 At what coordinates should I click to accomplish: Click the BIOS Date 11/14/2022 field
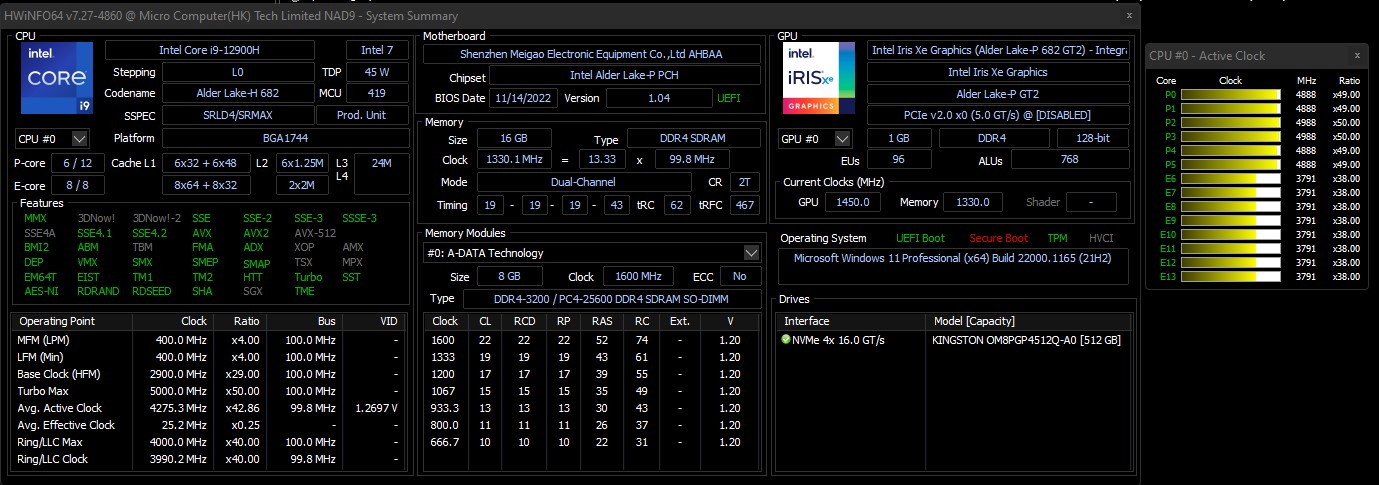tap(524, 98)
